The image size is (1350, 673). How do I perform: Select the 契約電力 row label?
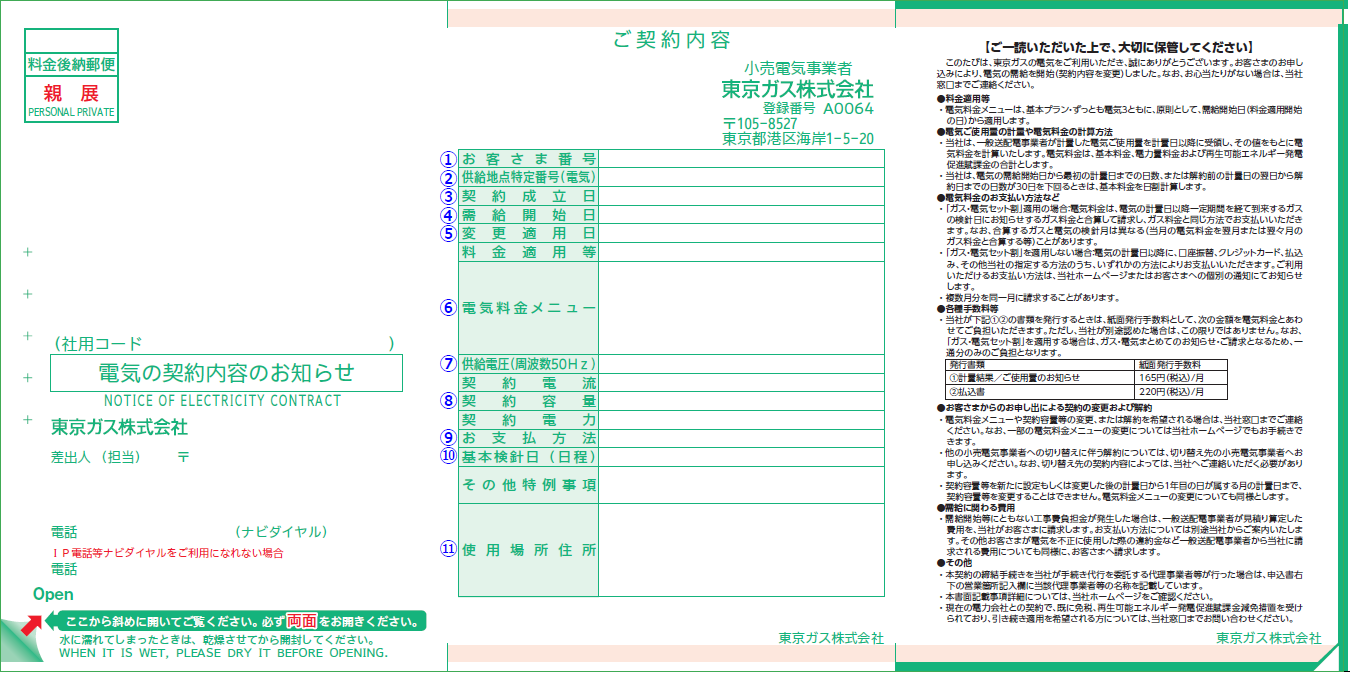coord(528,420)
